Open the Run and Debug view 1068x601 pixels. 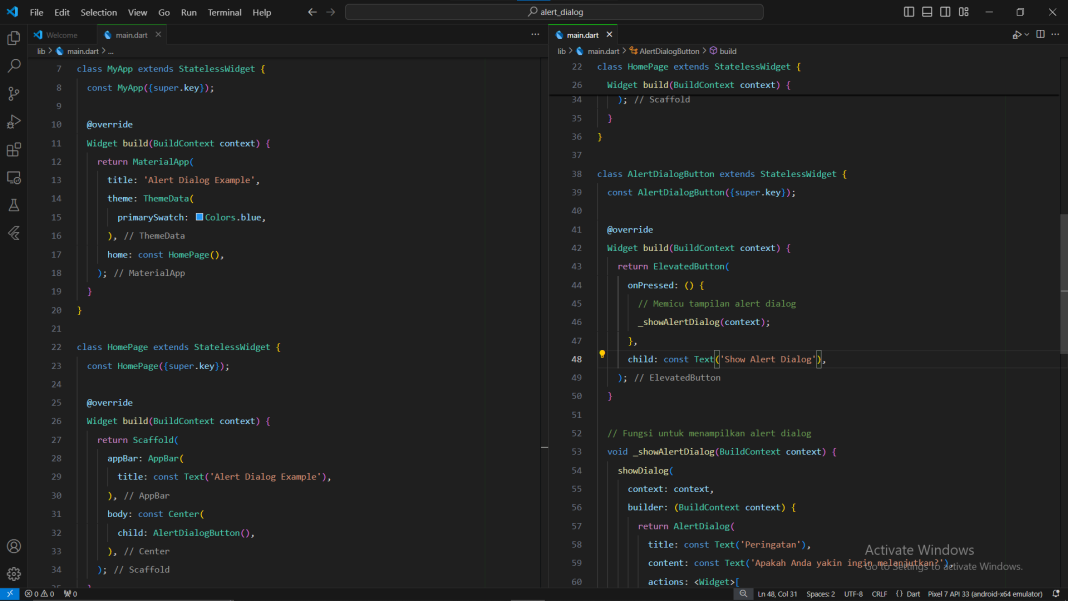(x=13, y=123)
